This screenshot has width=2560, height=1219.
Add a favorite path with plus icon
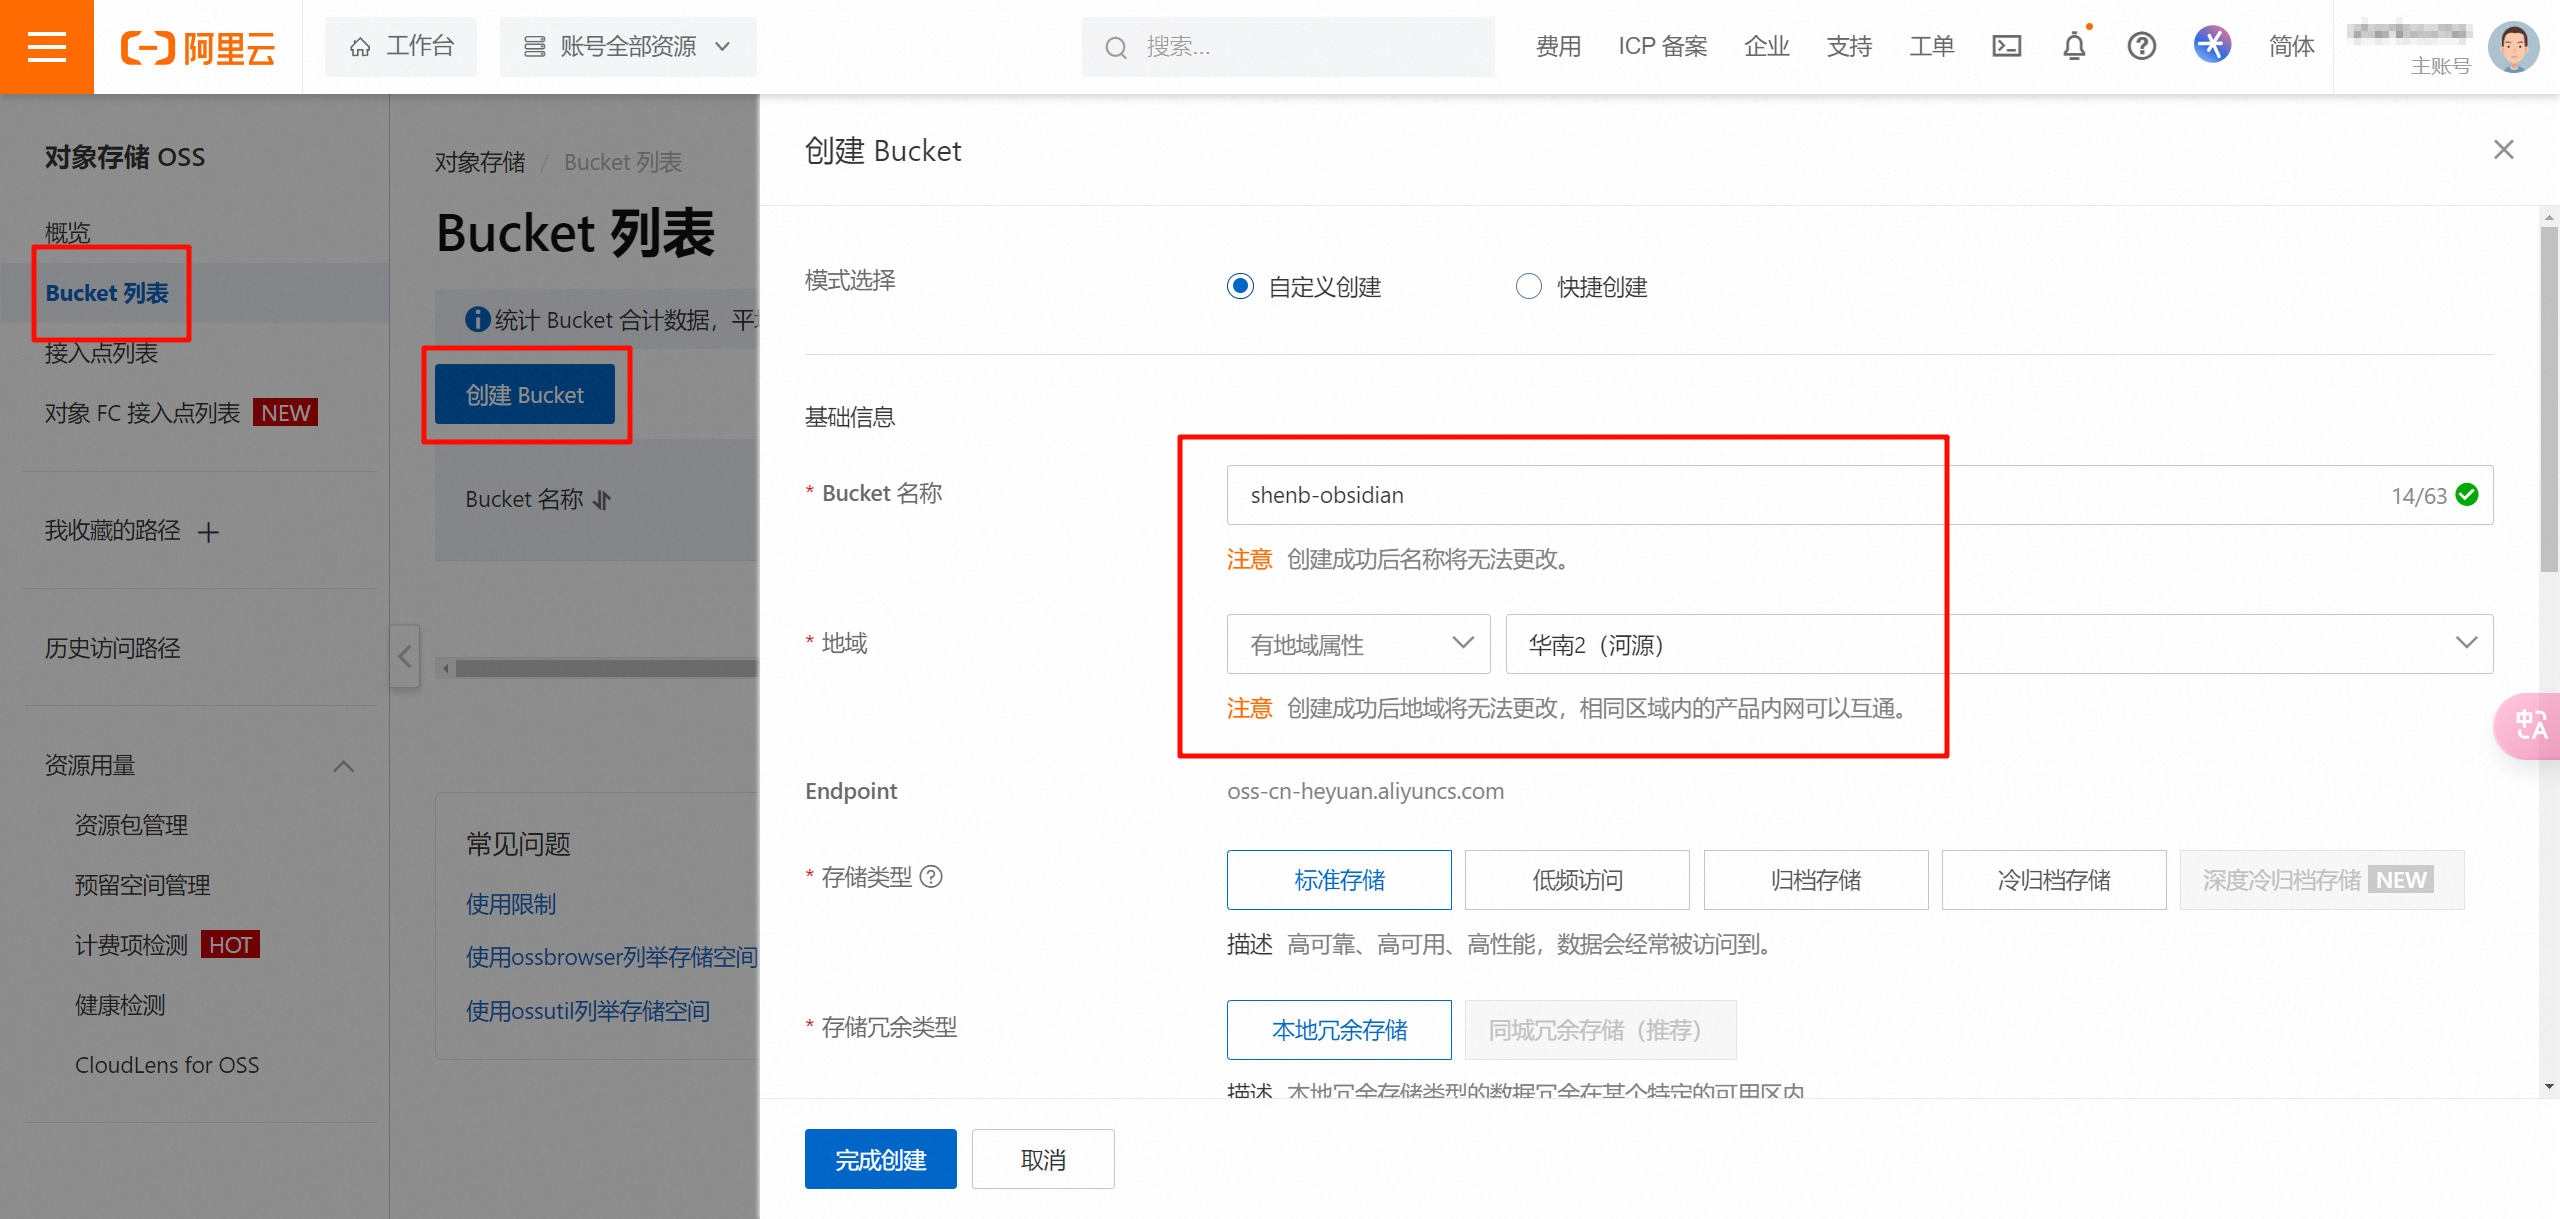click(x=208, y=532)
